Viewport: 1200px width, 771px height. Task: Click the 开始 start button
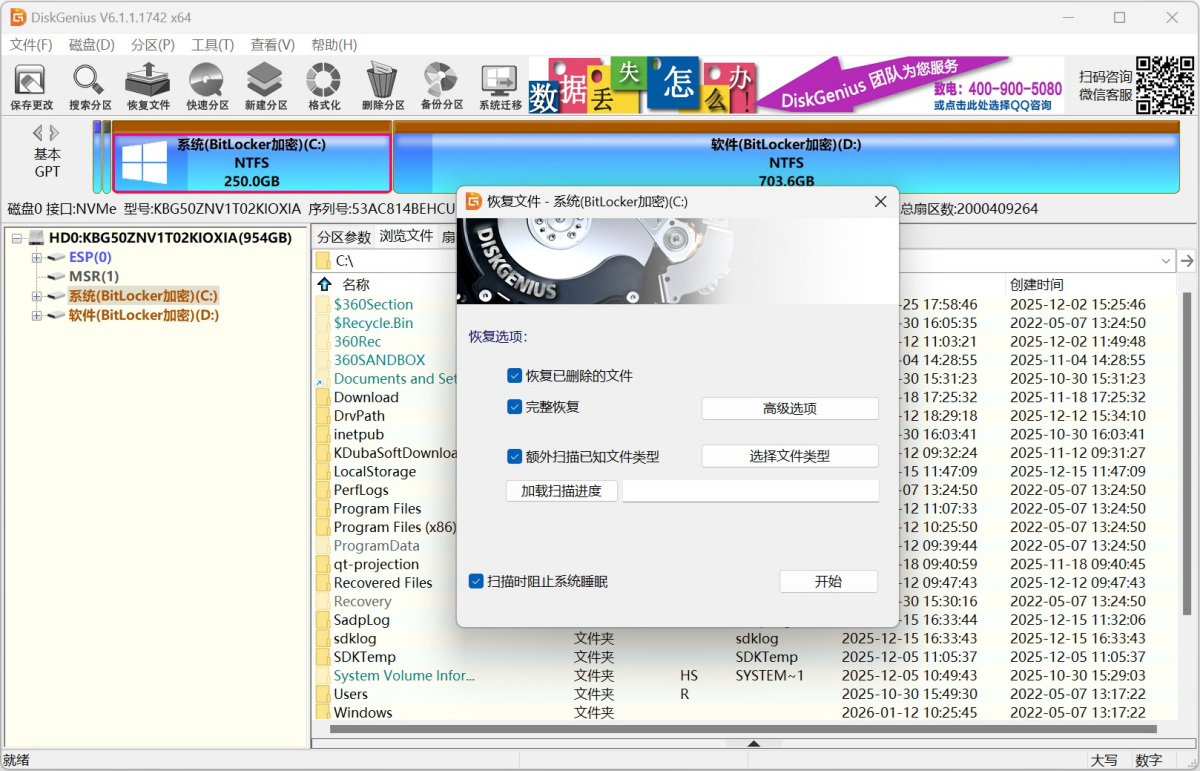coord(828,582)
